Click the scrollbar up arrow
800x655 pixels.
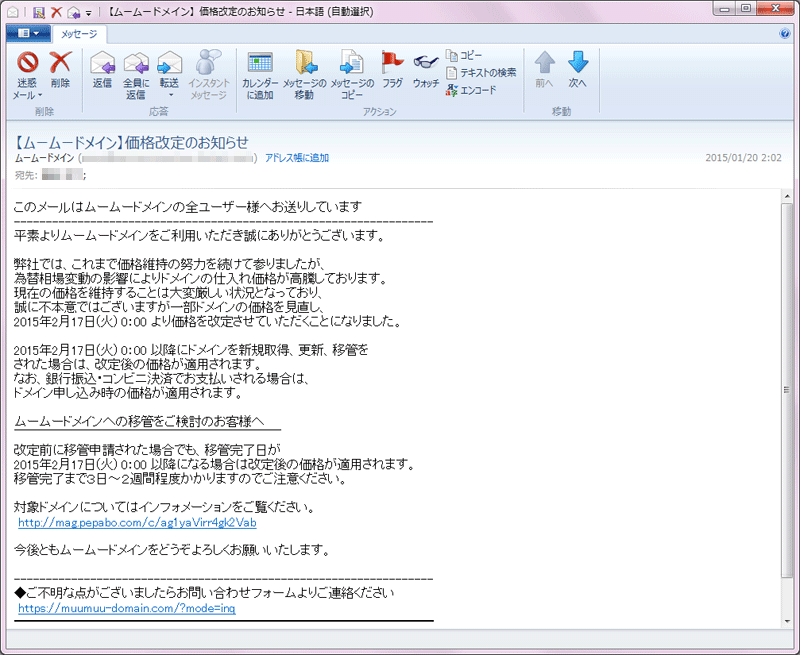pos(786,196)
